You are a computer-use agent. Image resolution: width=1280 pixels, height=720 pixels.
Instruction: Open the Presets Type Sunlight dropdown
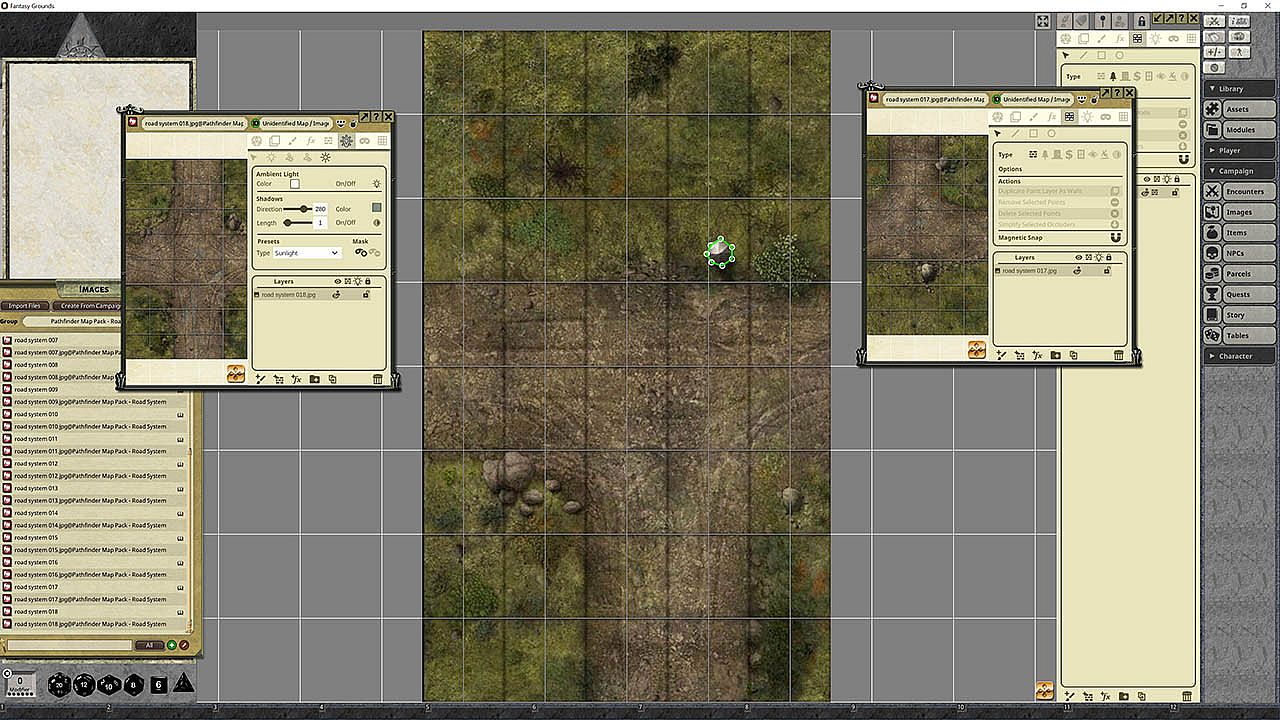pos(307,253)
